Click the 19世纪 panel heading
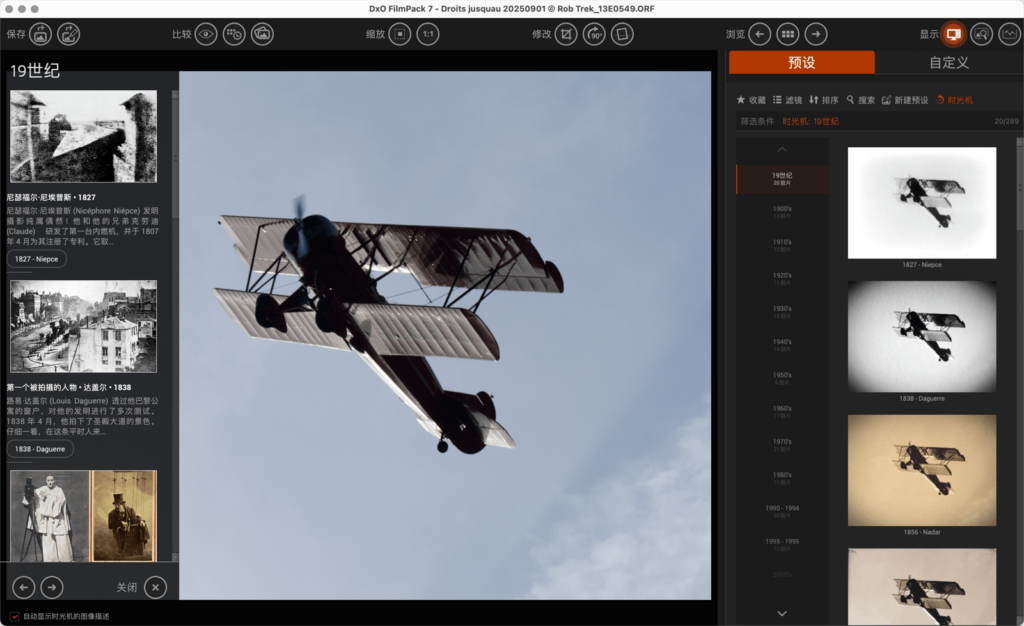This screenshot has height=626, width=1024. pyautogui.click(x=35, y=70)
